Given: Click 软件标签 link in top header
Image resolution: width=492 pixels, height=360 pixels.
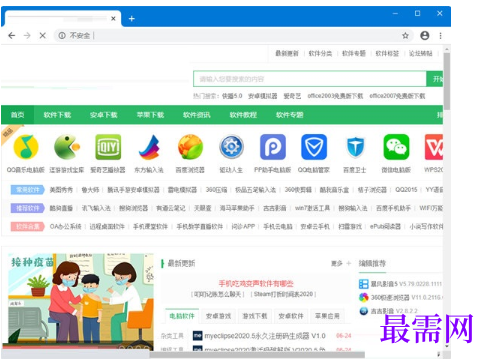Looking at the screenshot, I should tap(387, 53).
